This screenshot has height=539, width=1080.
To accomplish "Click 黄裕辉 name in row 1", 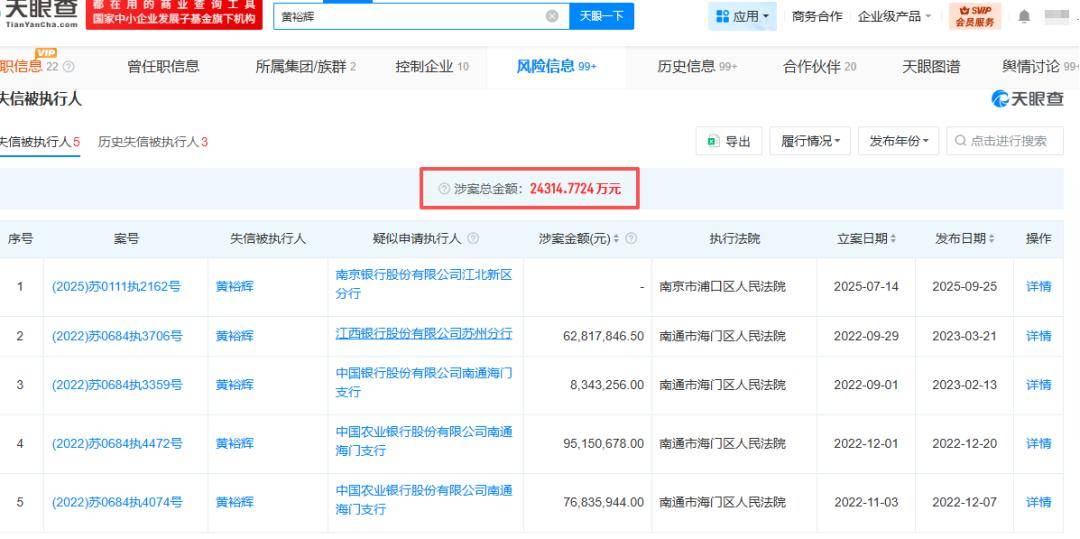I will [x=234, y=286].
